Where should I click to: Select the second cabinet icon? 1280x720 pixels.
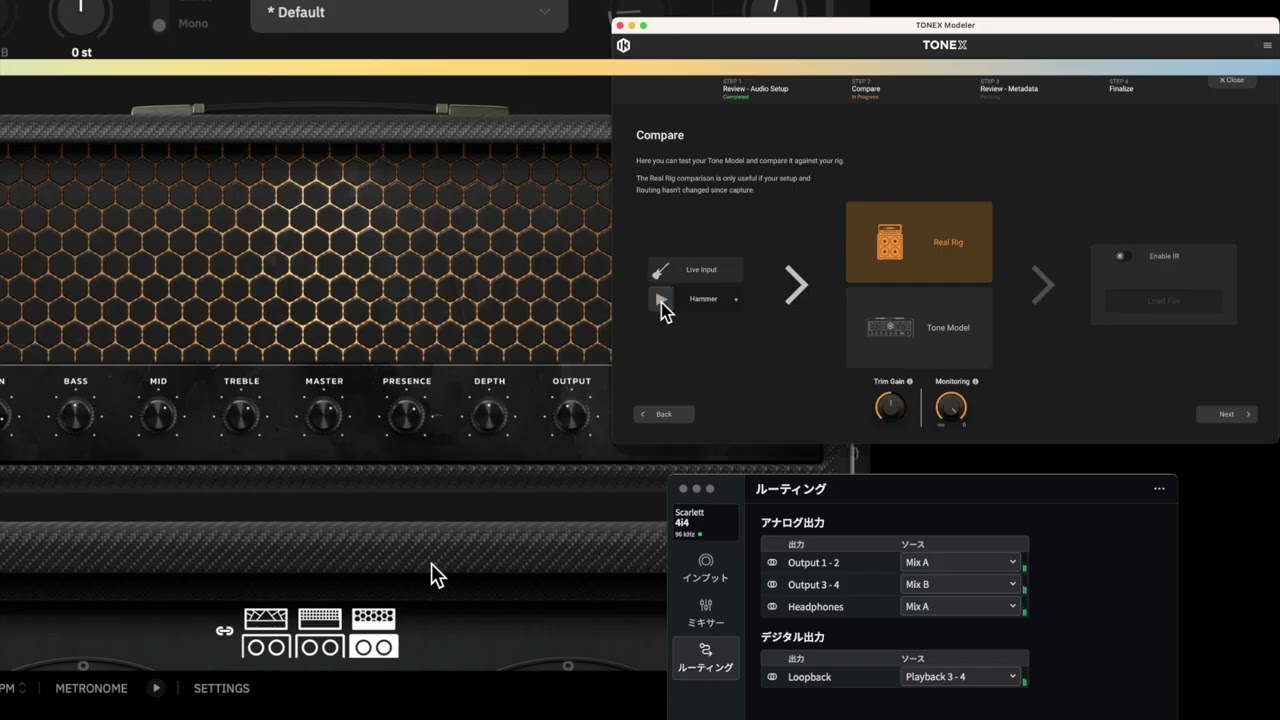tap(320, 646)
